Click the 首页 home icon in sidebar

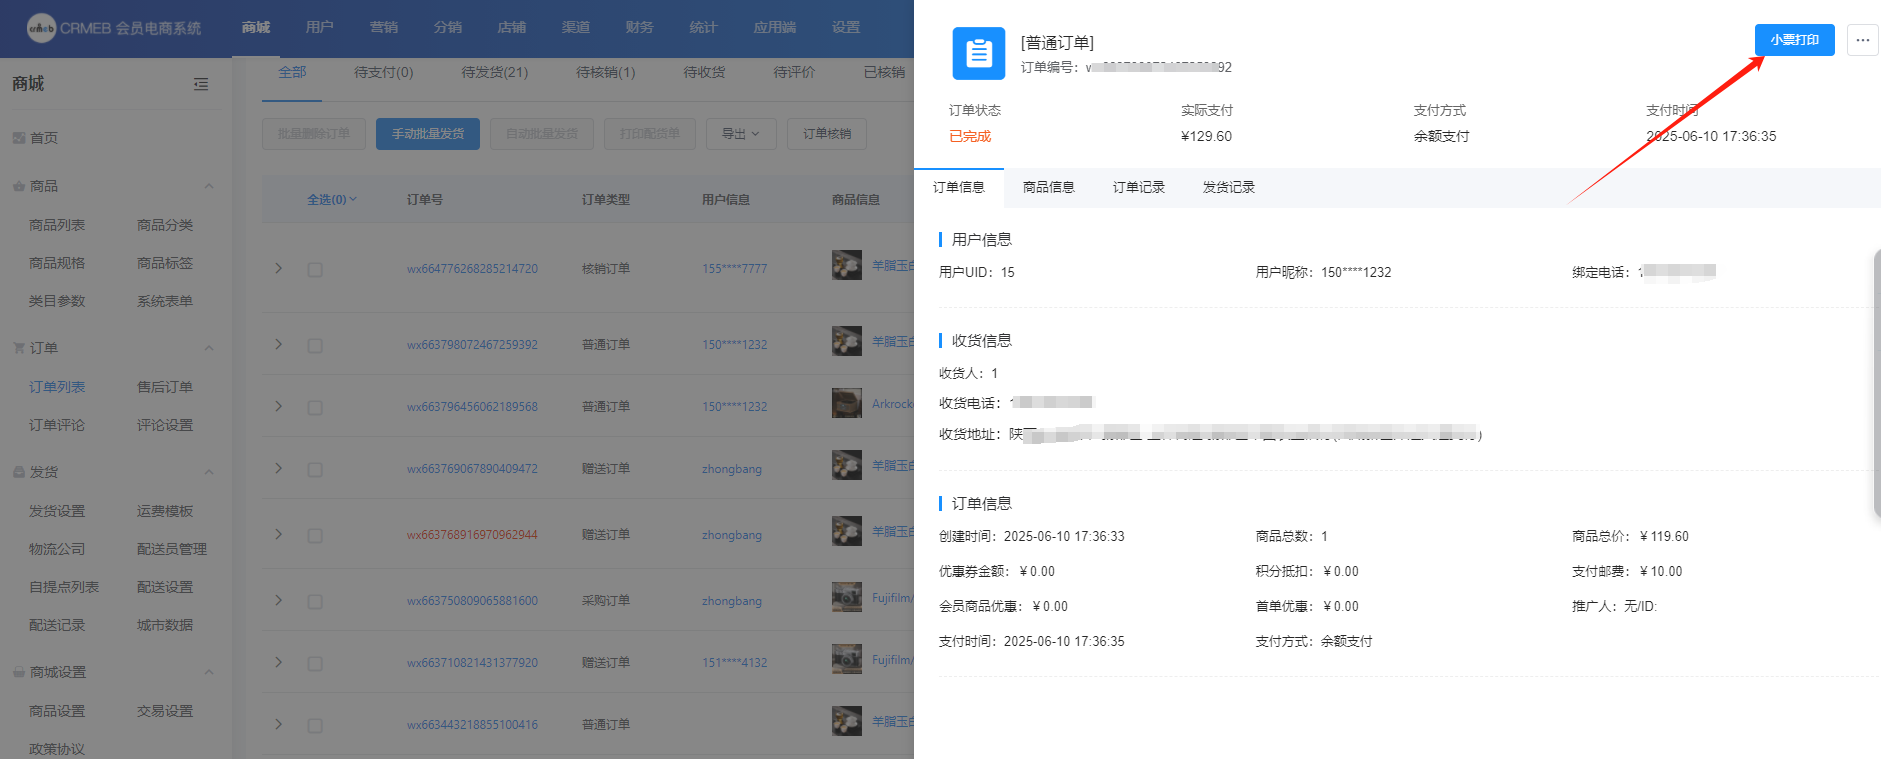18,138
